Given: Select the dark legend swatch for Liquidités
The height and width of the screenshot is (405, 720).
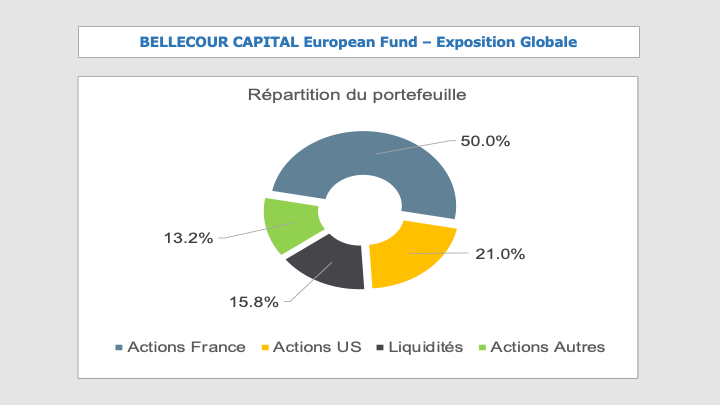Looking at the screenshot, I should 380,348.
